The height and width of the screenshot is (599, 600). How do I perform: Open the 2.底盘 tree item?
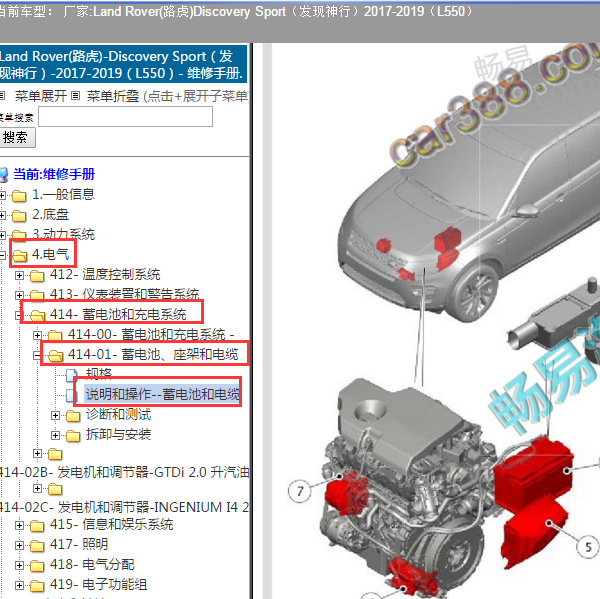click(x=50, y=214)
